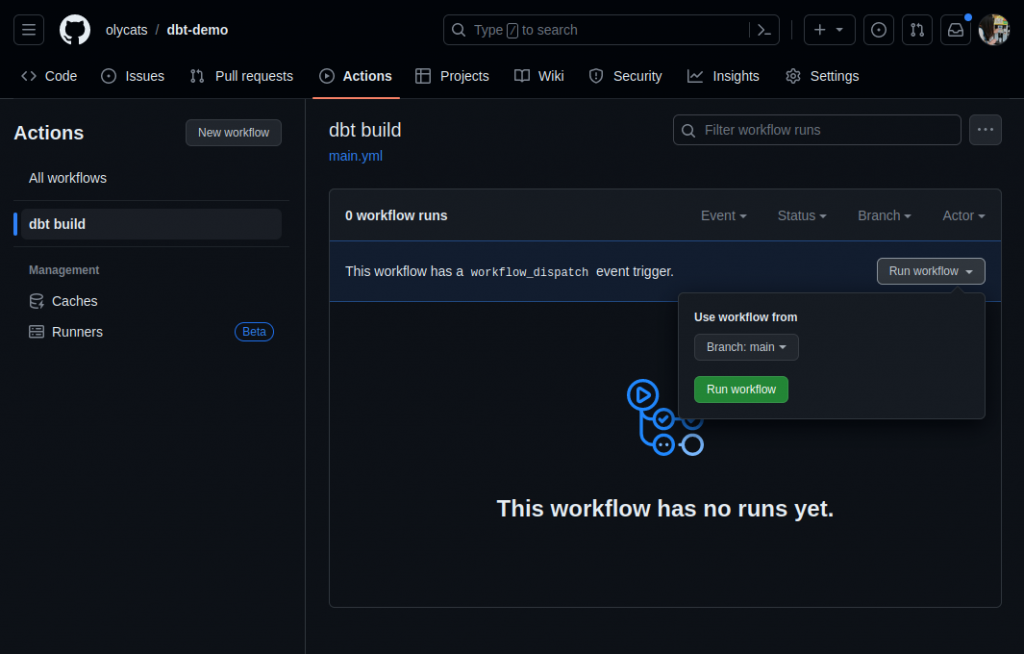Viewport: 1024px width, 654px height.
Task: Go to the dbt-demo repository link
Action: pos(197,30)
